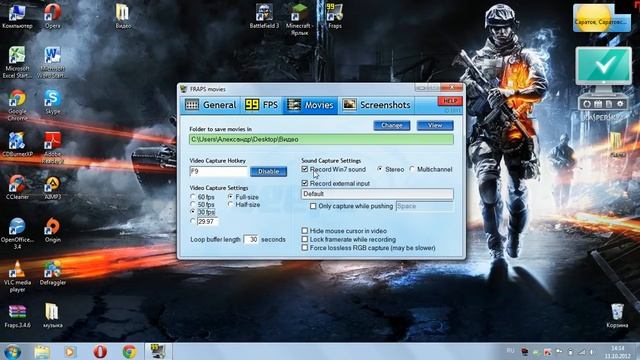
Task: Click the Windows Start button
Action: point(13,351)
